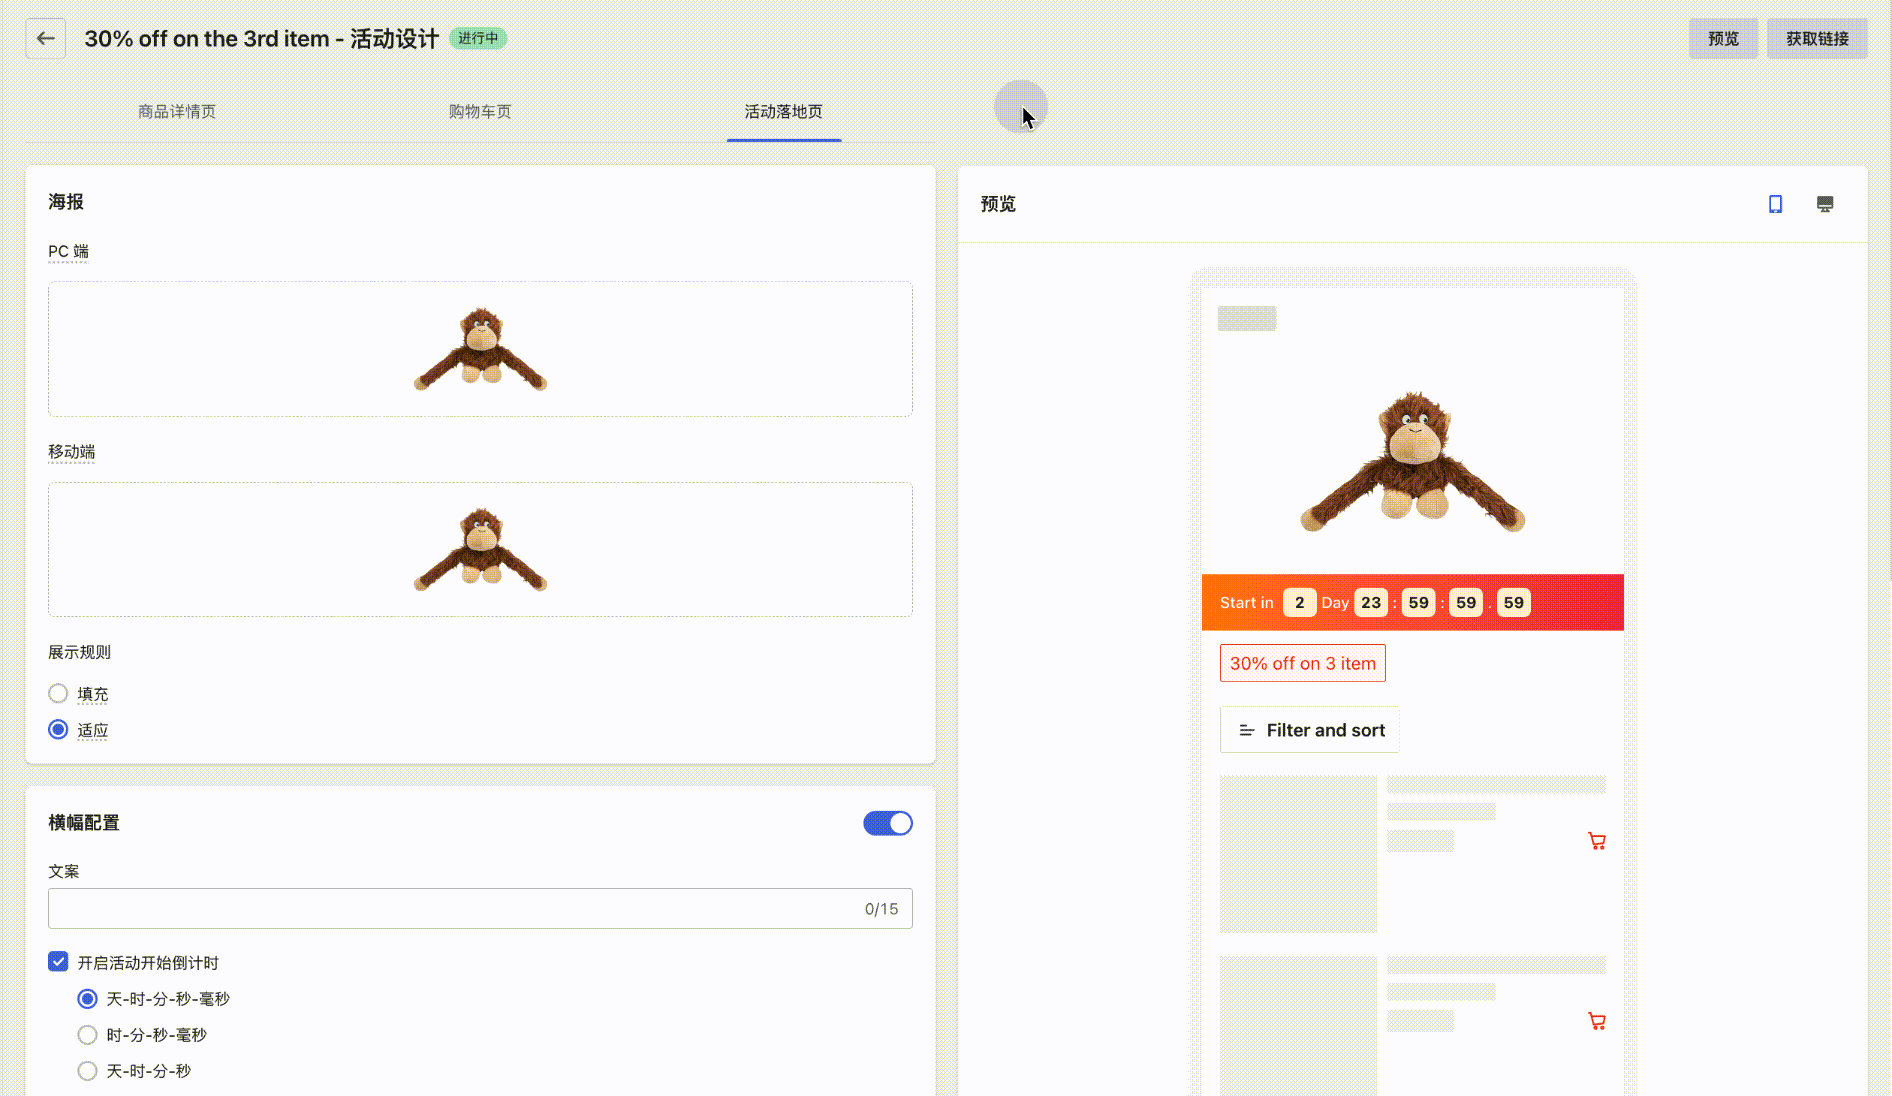Click the 进行中 status badge
The width and height of the screenshot is (1892, 1096).
478,38
